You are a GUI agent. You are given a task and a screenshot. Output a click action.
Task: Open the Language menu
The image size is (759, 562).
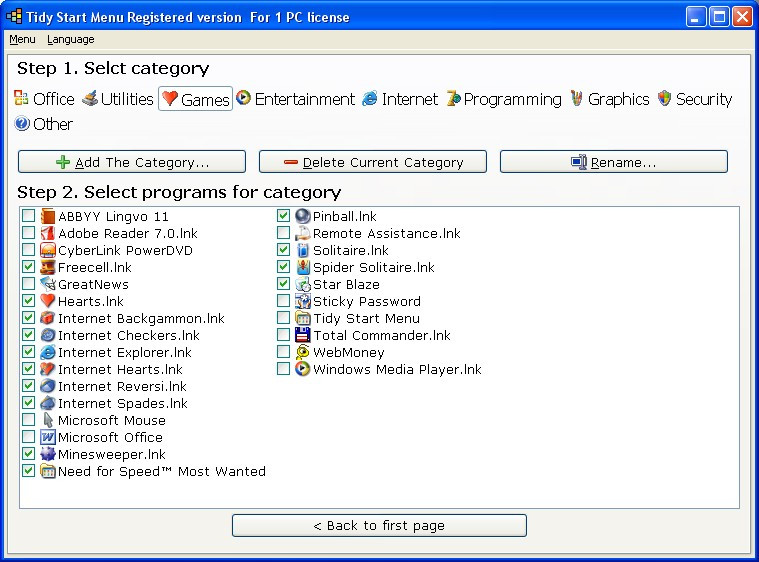(x=71, y=39)
